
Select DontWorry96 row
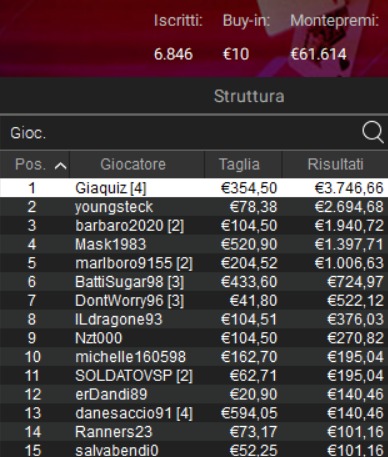pos(194,301)
